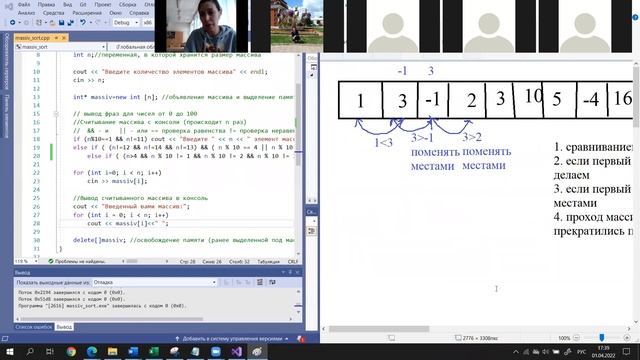Expand the source control dropdown in status bar
The width and height of the screenshot is (640, 360).
[287, 338]
